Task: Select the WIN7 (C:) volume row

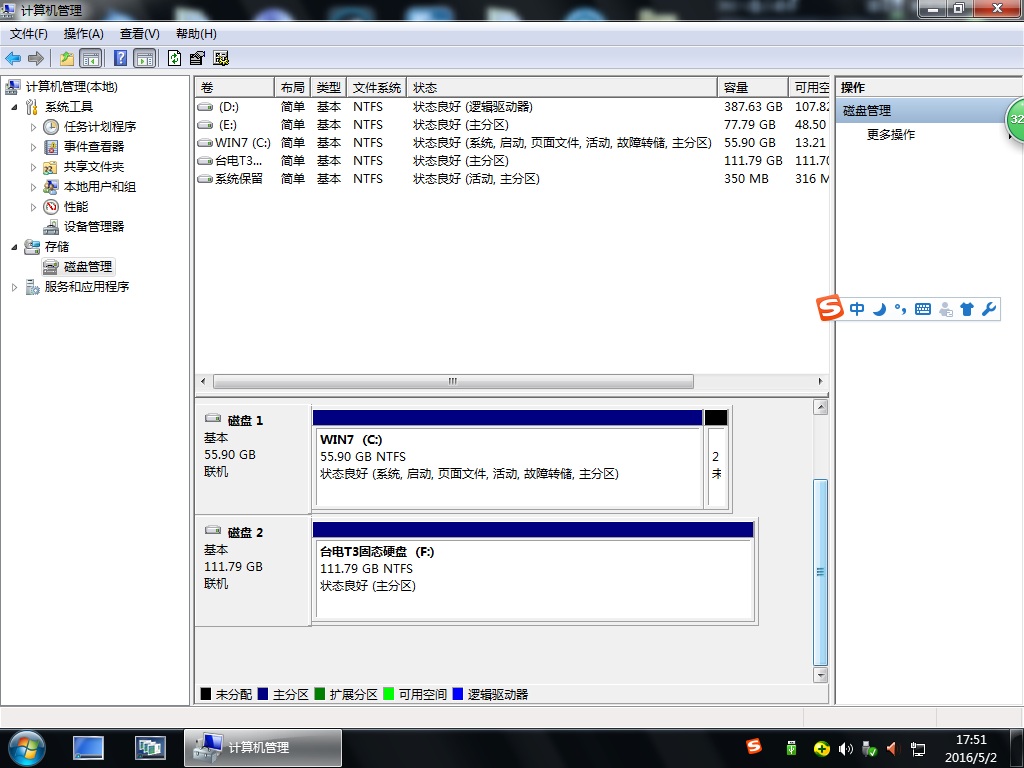Action: pos(512,142)
